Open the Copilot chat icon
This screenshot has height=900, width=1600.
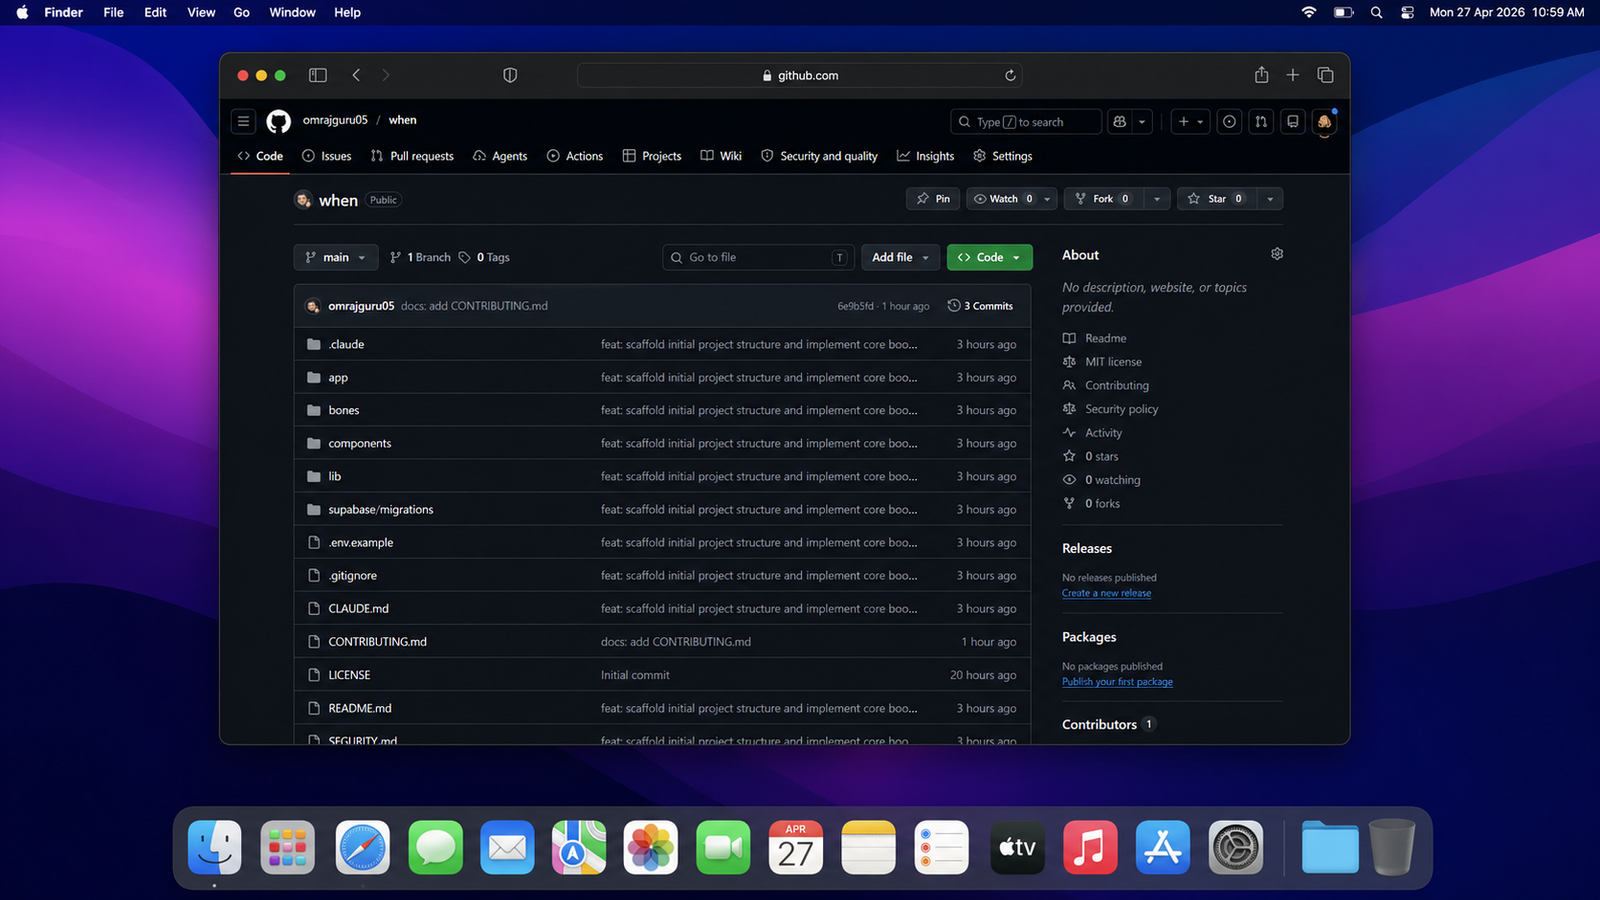1120,121
